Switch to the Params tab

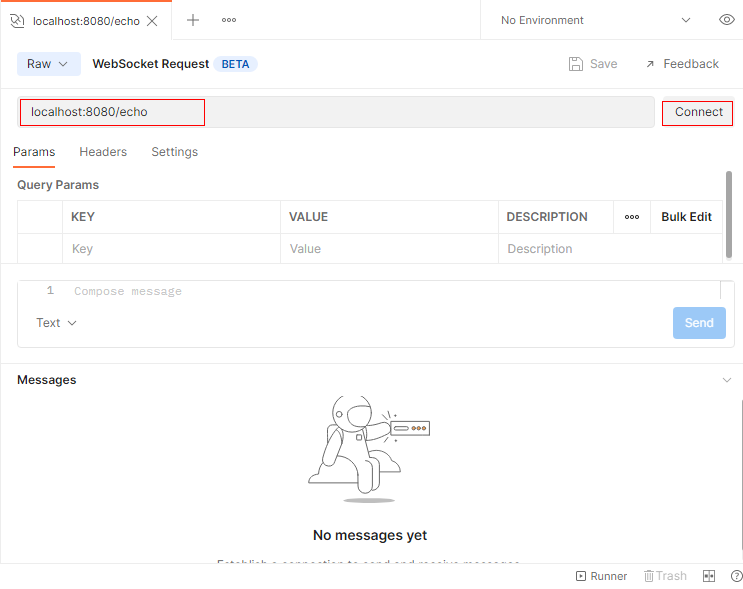pos(34,152)
